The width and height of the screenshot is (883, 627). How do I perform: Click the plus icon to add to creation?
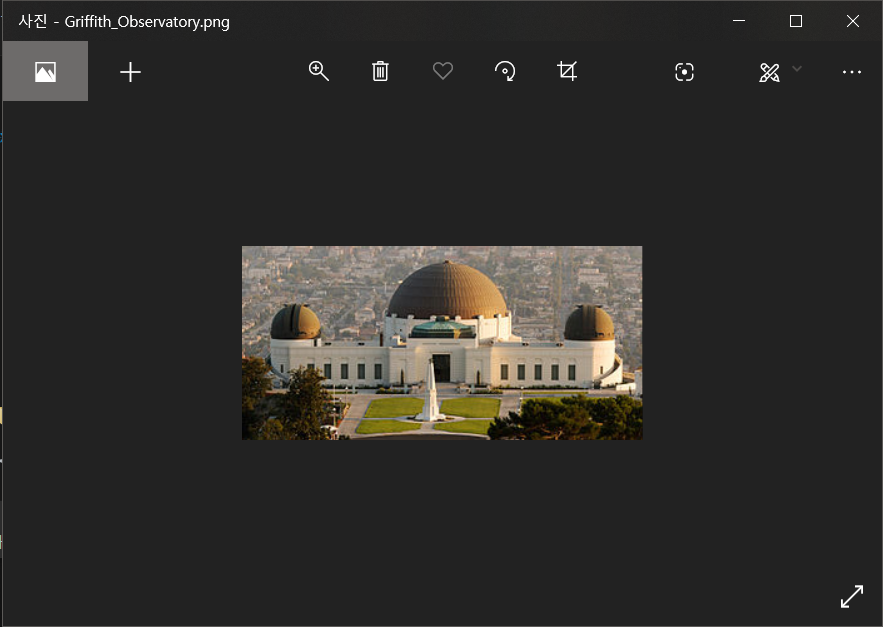coord(130,72)
